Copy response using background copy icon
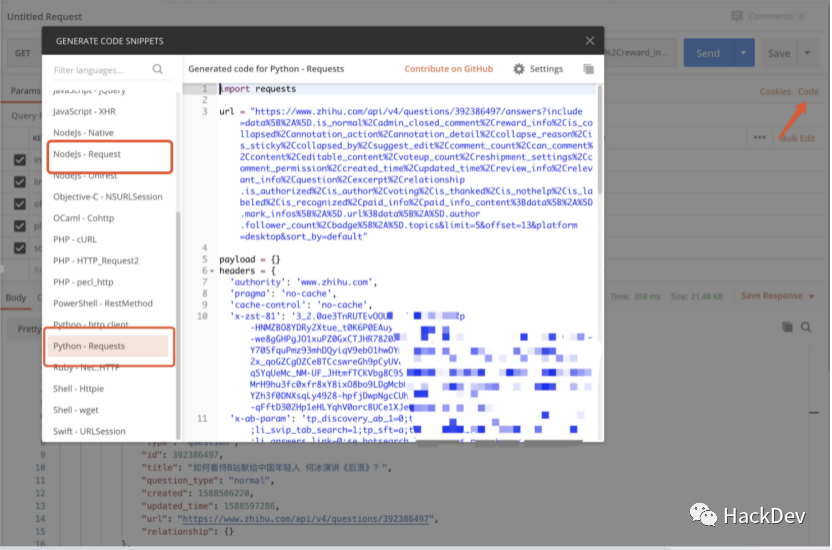Viewport: 832px width, 550px height. (x=787, y=327)
